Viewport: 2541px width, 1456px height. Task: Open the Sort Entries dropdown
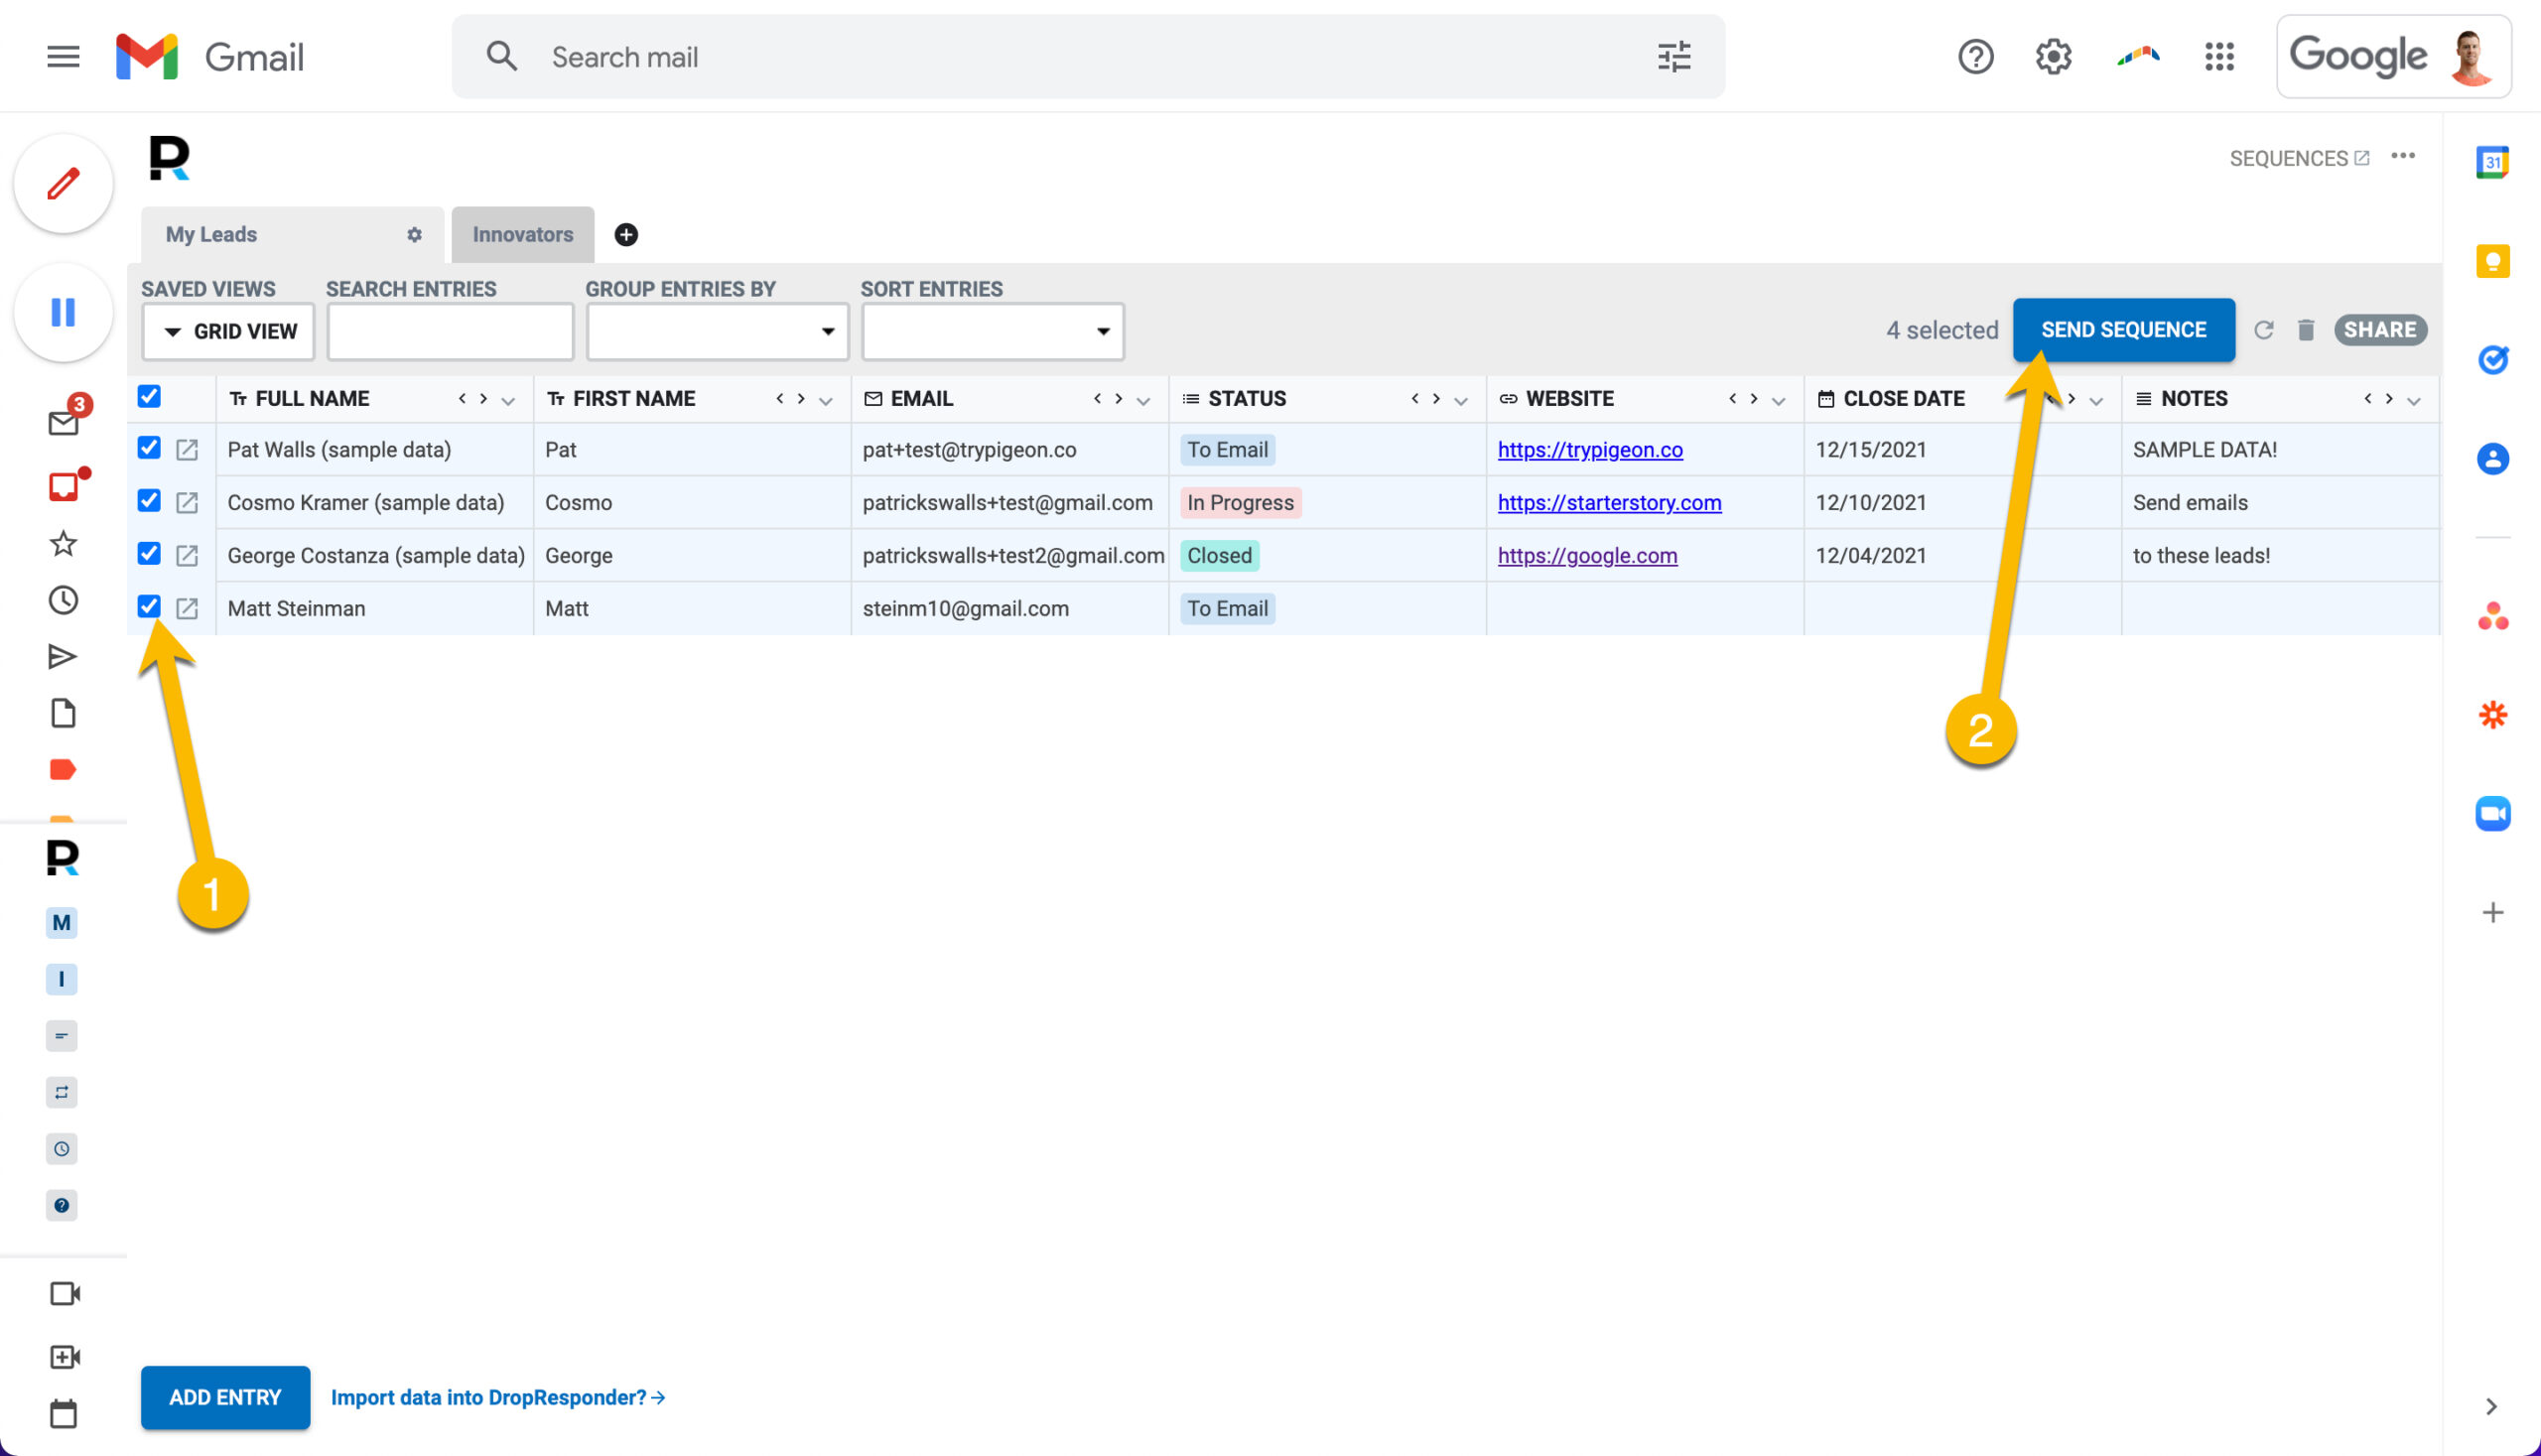(992, 331)
